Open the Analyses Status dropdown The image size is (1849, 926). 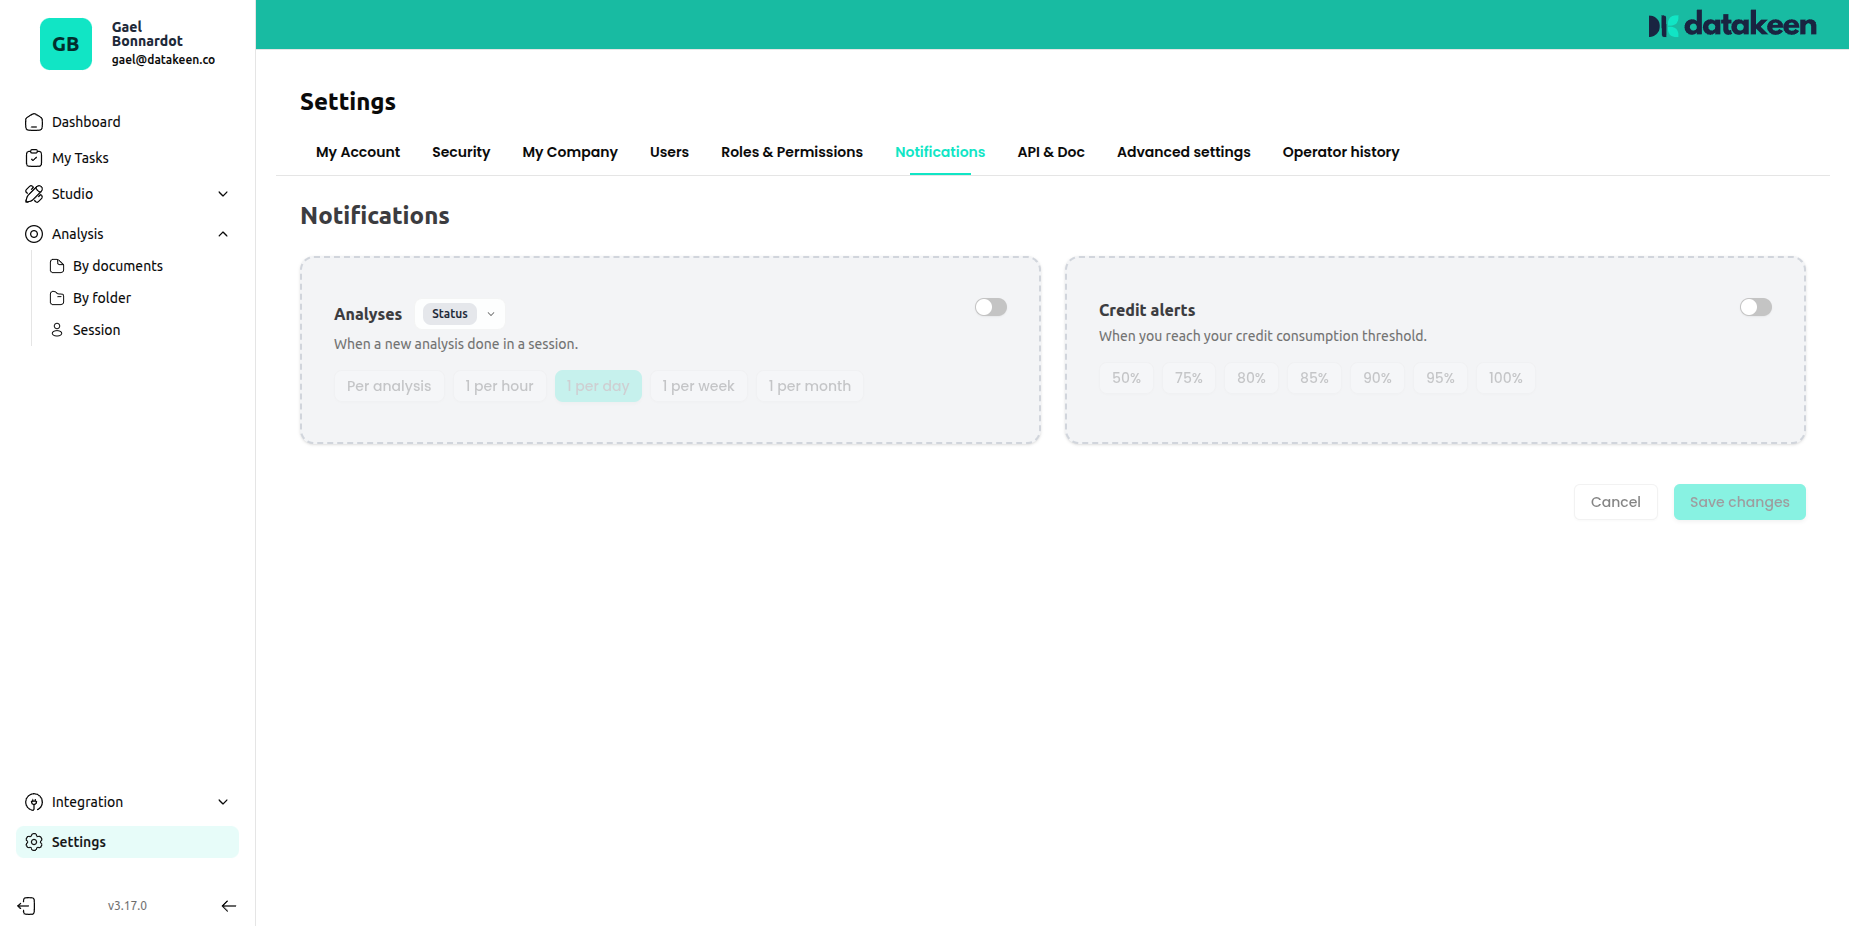[460, 314]
